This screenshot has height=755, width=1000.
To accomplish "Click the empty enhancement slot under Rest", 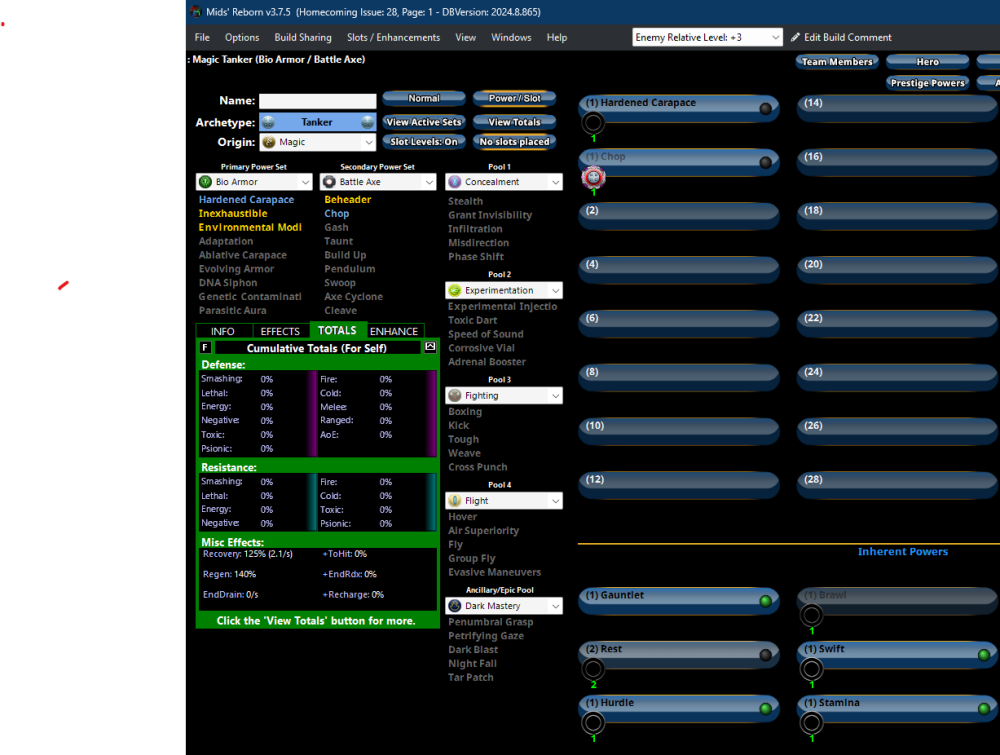I will 593,670.
